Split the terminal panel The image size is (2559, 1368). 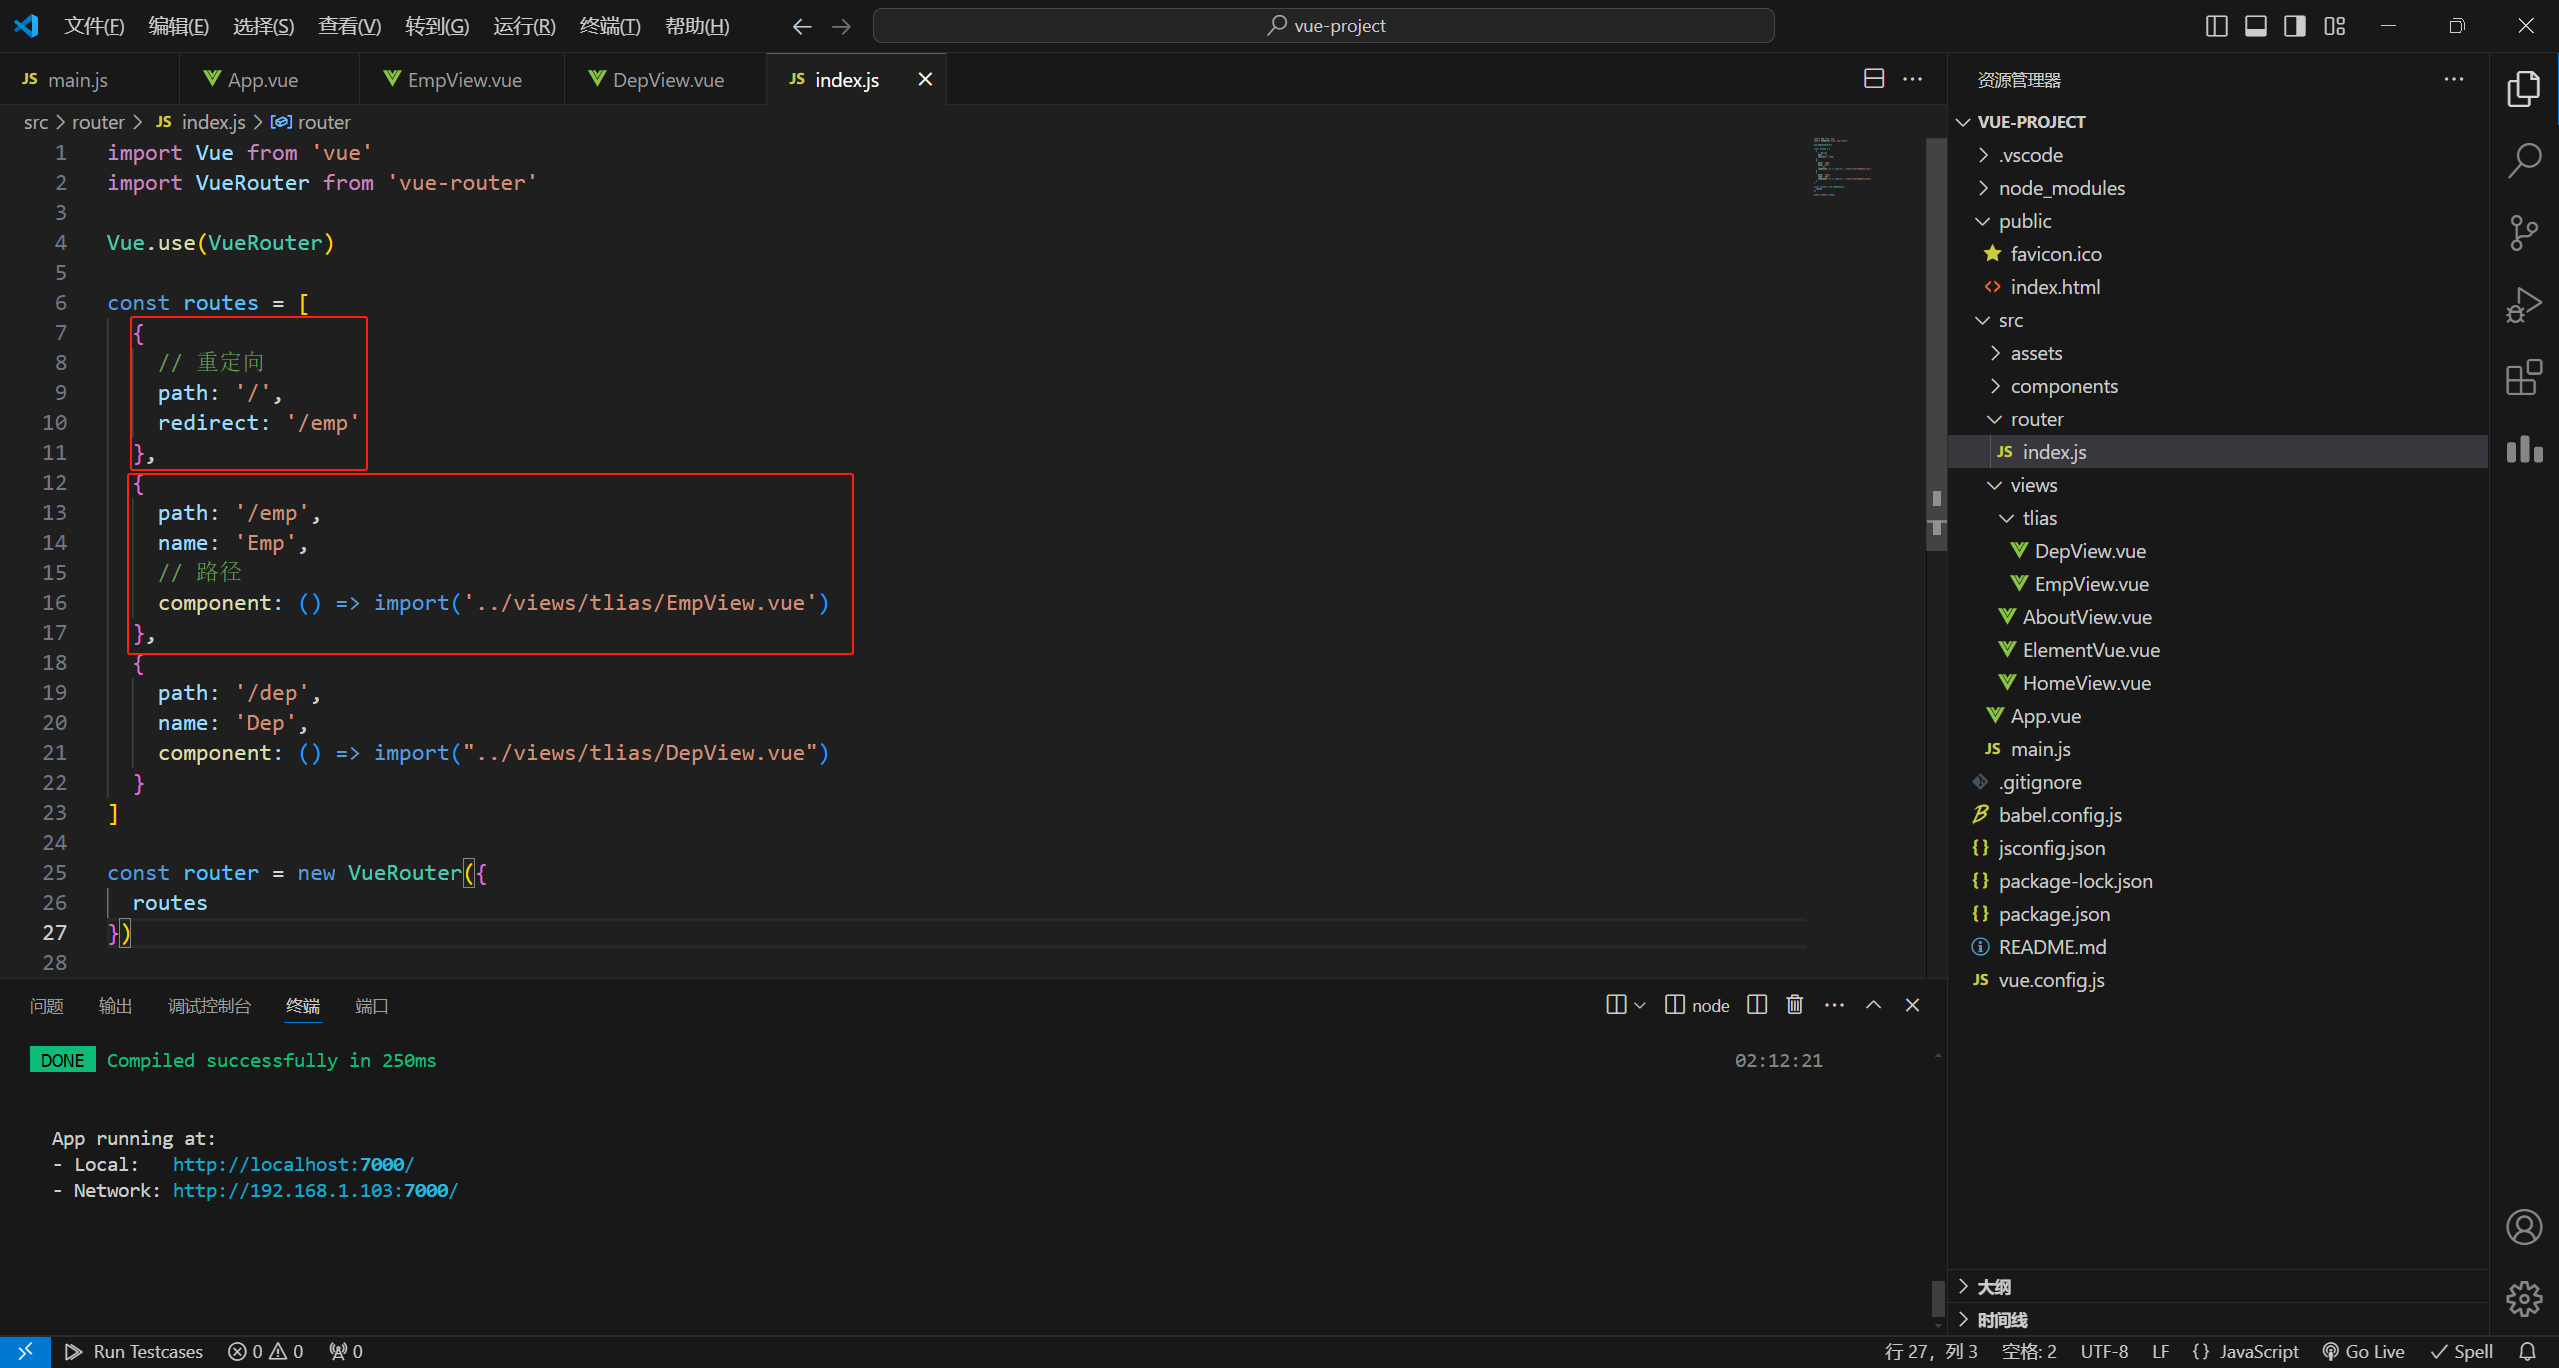(x=1757, y=1005)
